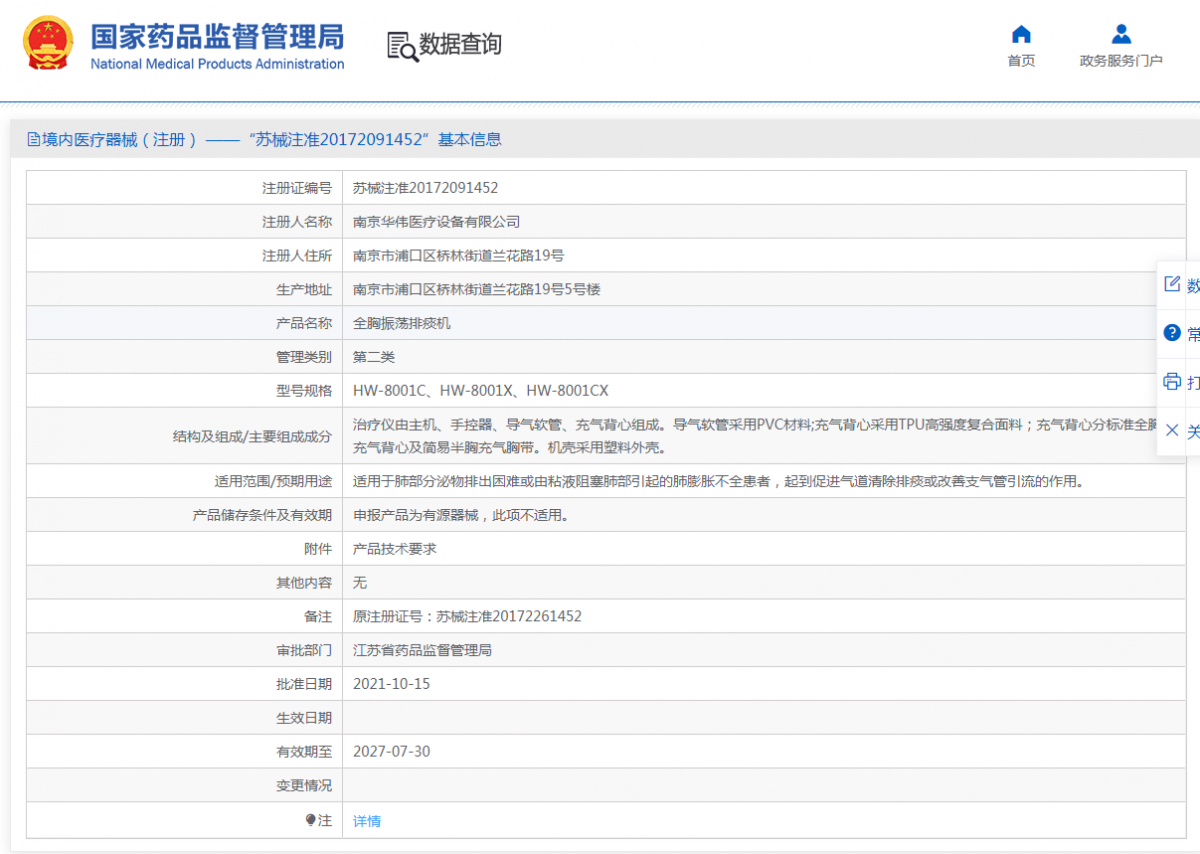Select registration number 苏械注准20172091452 value

426,188
